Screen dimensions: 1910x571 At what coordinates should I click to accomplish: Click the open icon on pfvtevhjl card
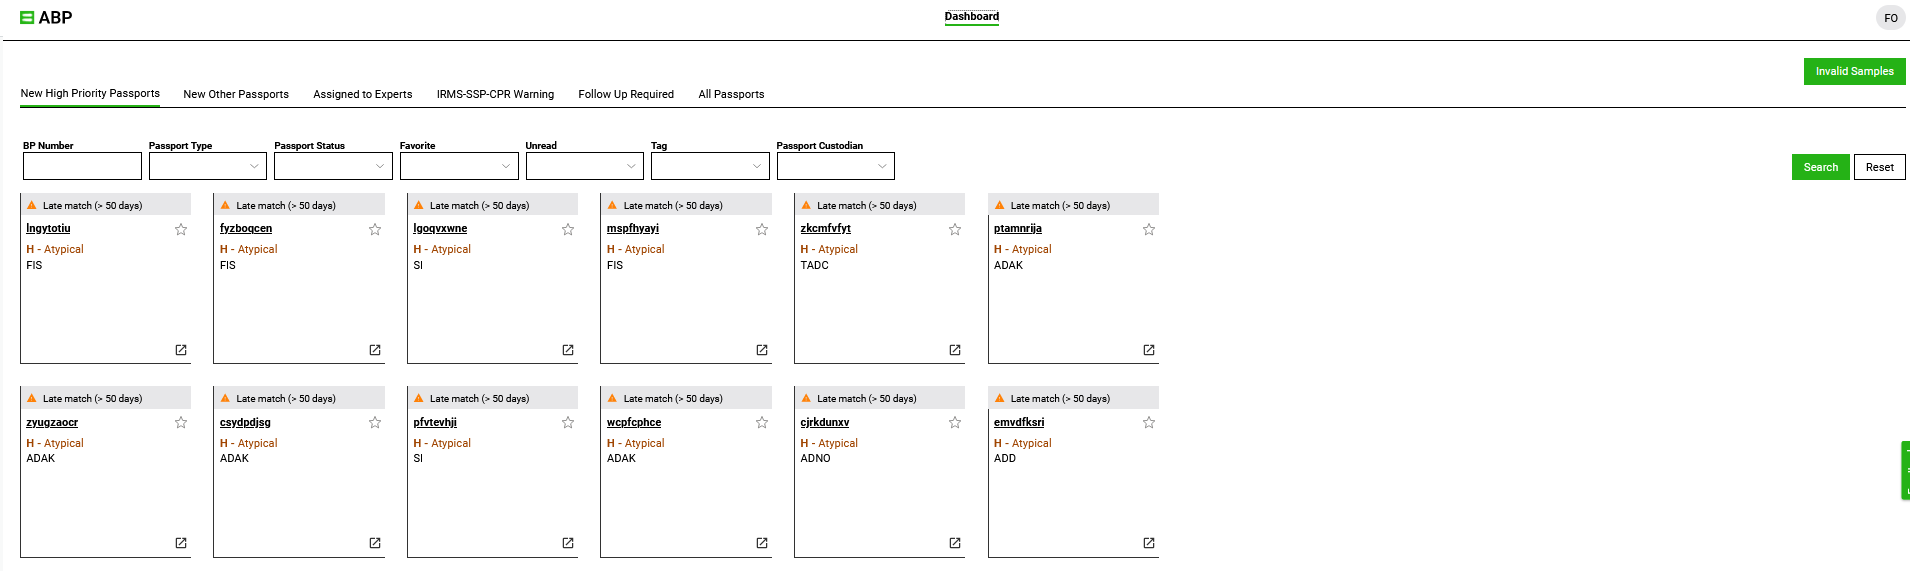coord(568,543)
